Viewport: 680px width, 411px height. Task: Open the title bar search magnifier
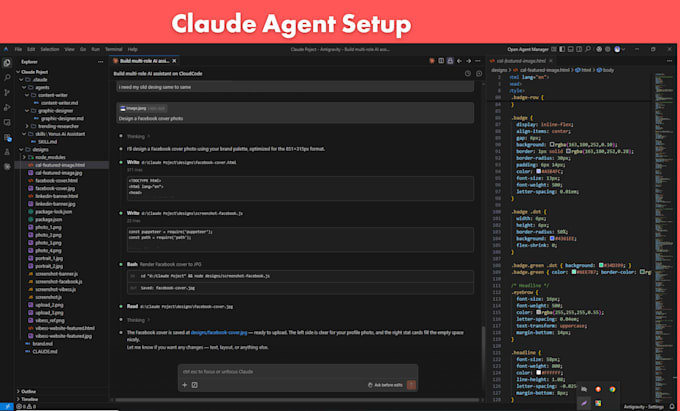588,49
